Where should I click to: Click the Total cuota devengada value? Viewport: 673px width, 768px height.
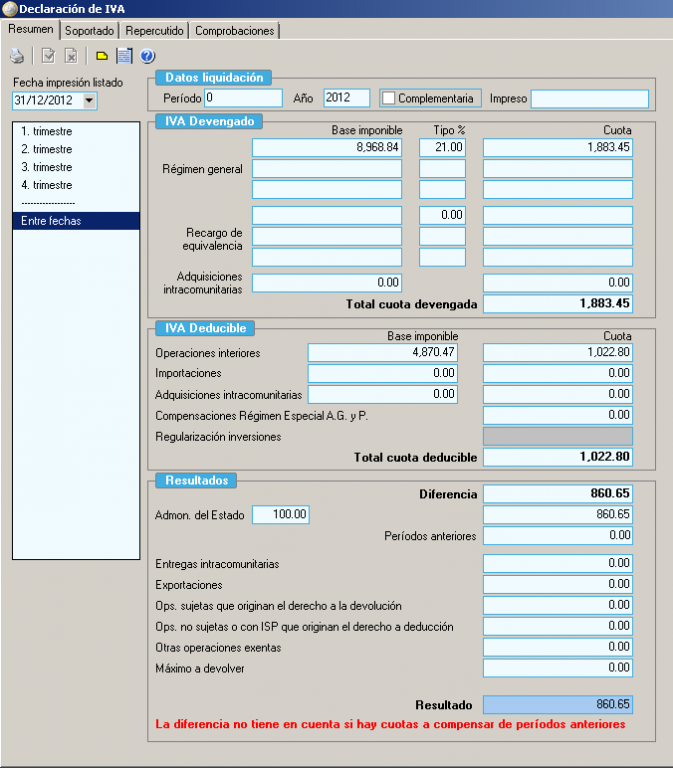point(558,304)
